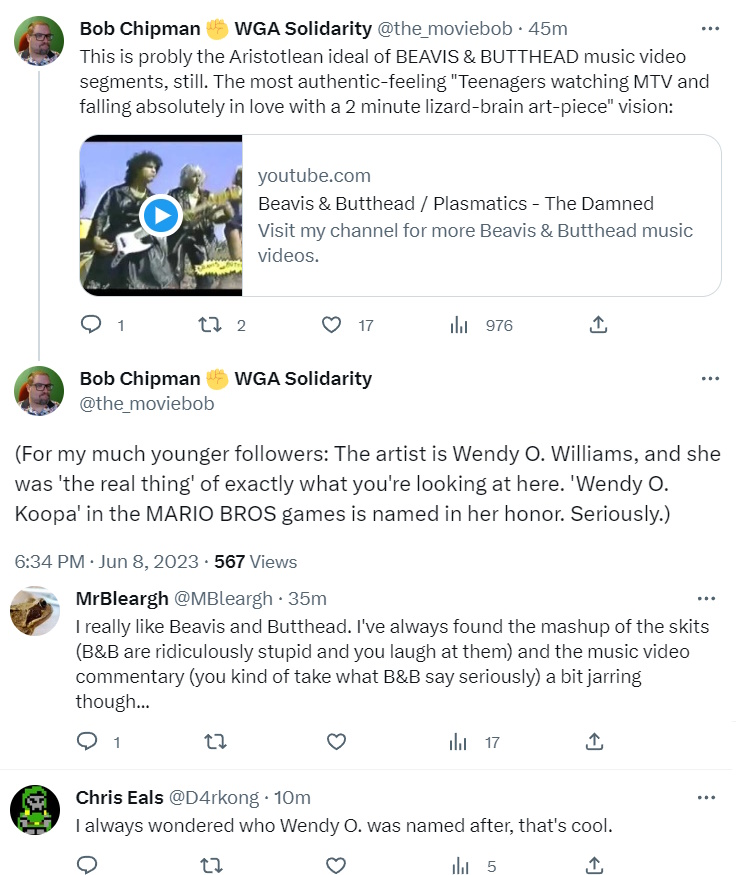Reply to Chris Eals' comment
This screenshot has width=736, height=875.
point(88,865)
